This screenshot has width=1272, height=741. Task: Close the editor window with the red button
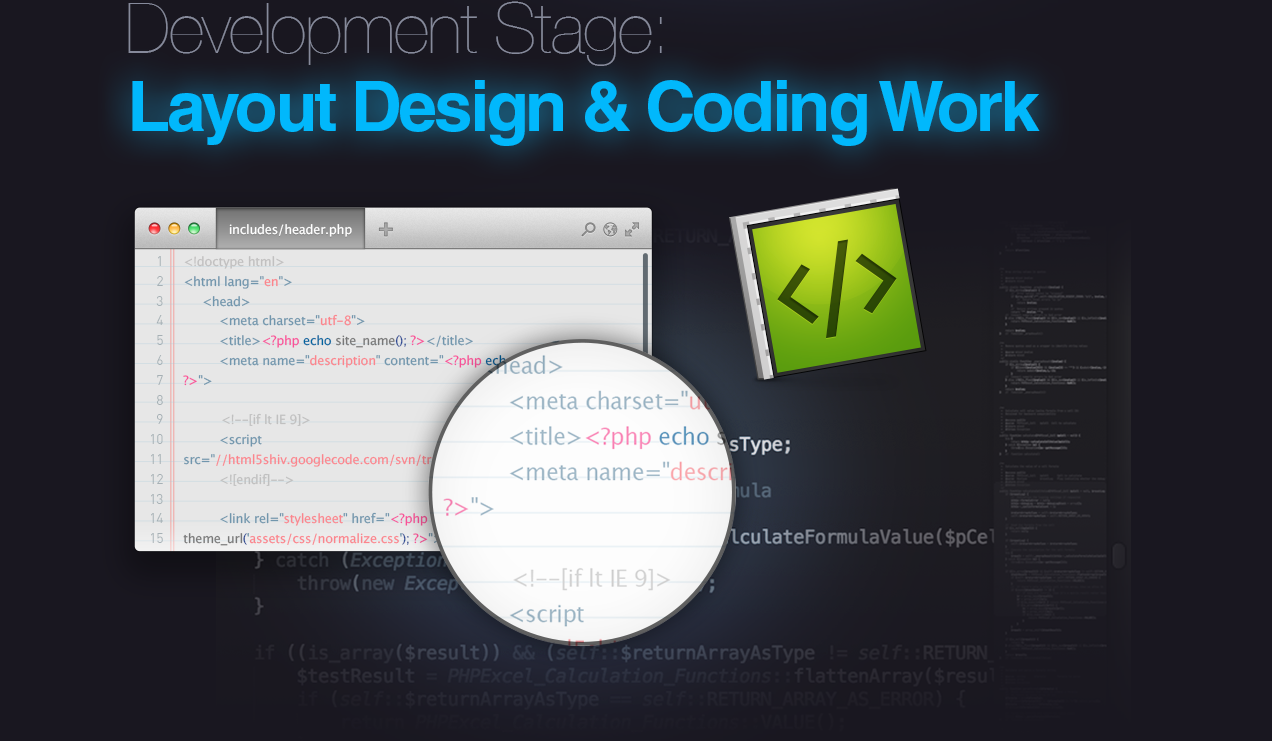(x=155, y=229)
